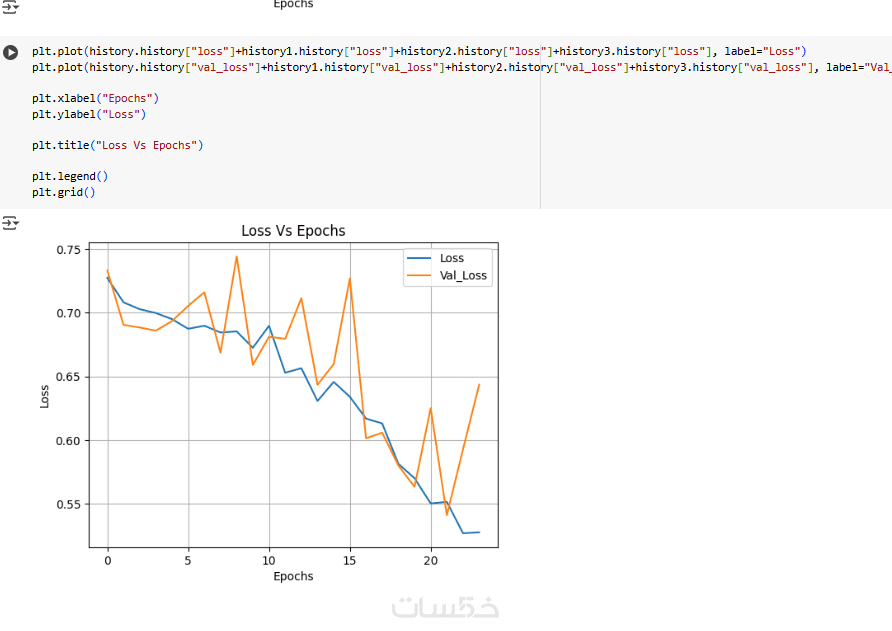
Task: Click the khamsat watermark logo below chart
Action: (445, 606)
